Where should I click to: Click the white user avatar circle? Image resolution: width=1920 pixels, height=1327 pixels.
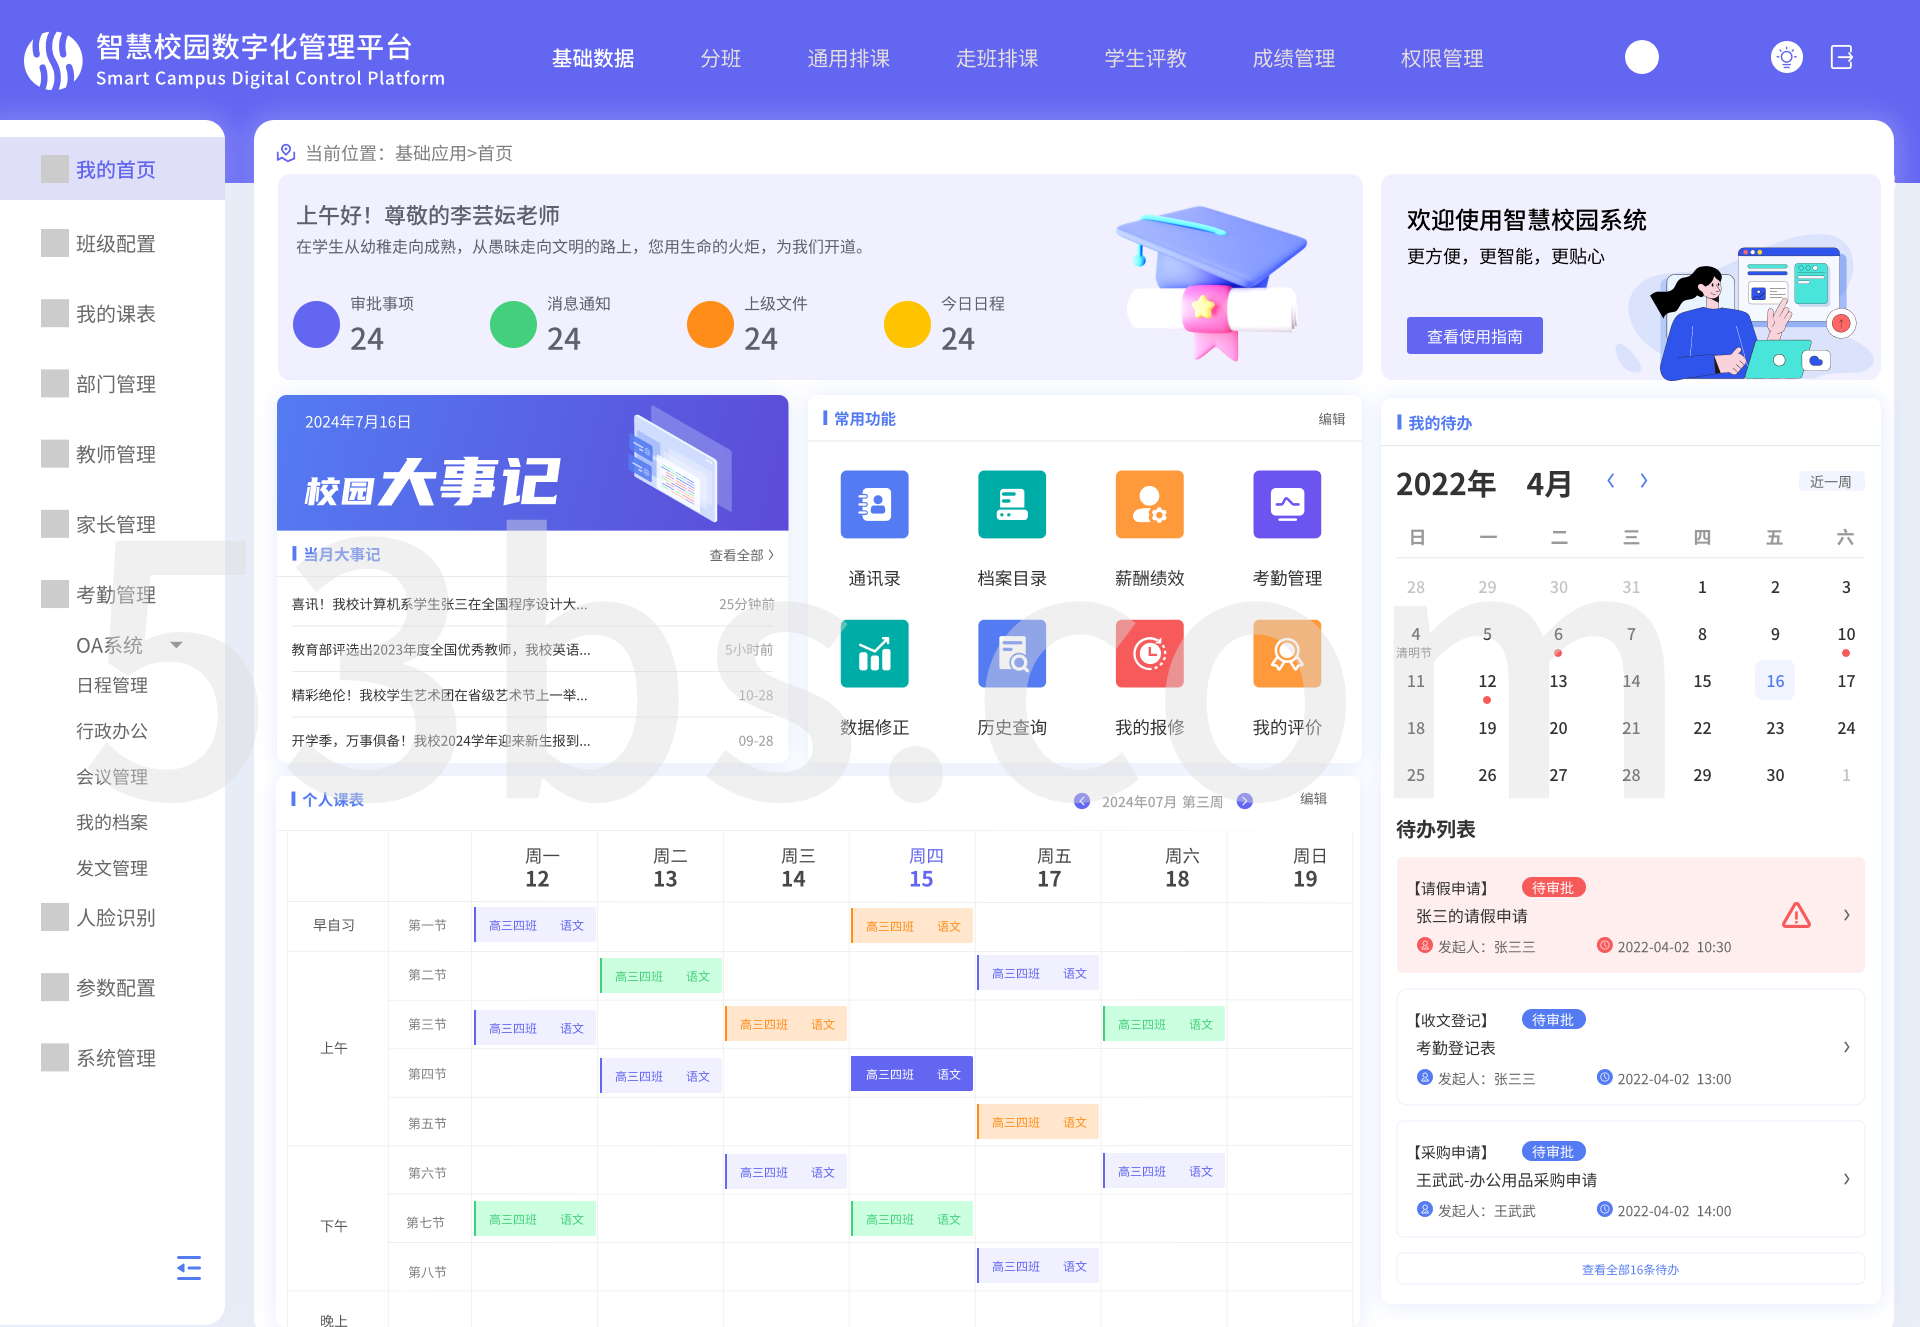click(1641, 57)
